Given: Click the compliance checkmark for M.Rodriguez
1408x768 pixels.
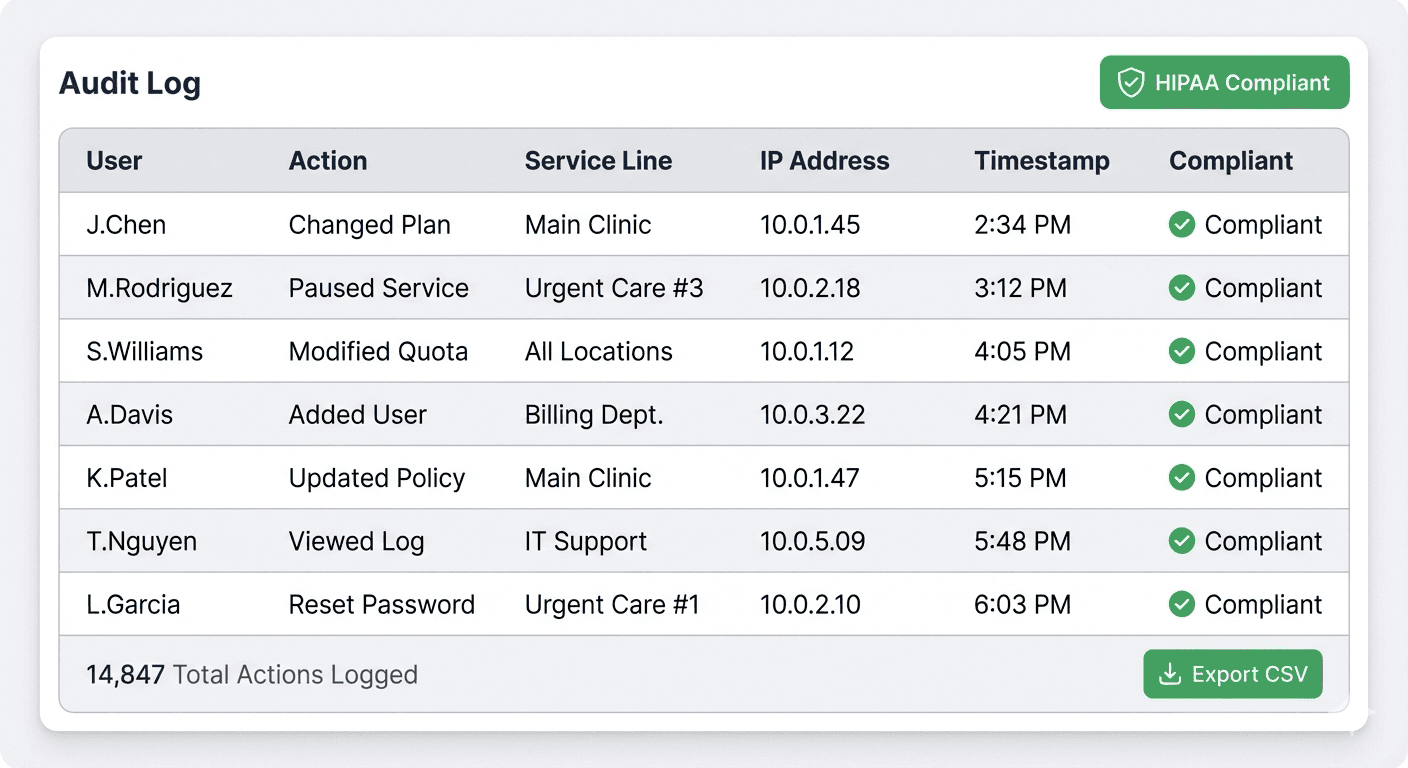Looking at the screenshot, I should click(x=1182, y=288).
